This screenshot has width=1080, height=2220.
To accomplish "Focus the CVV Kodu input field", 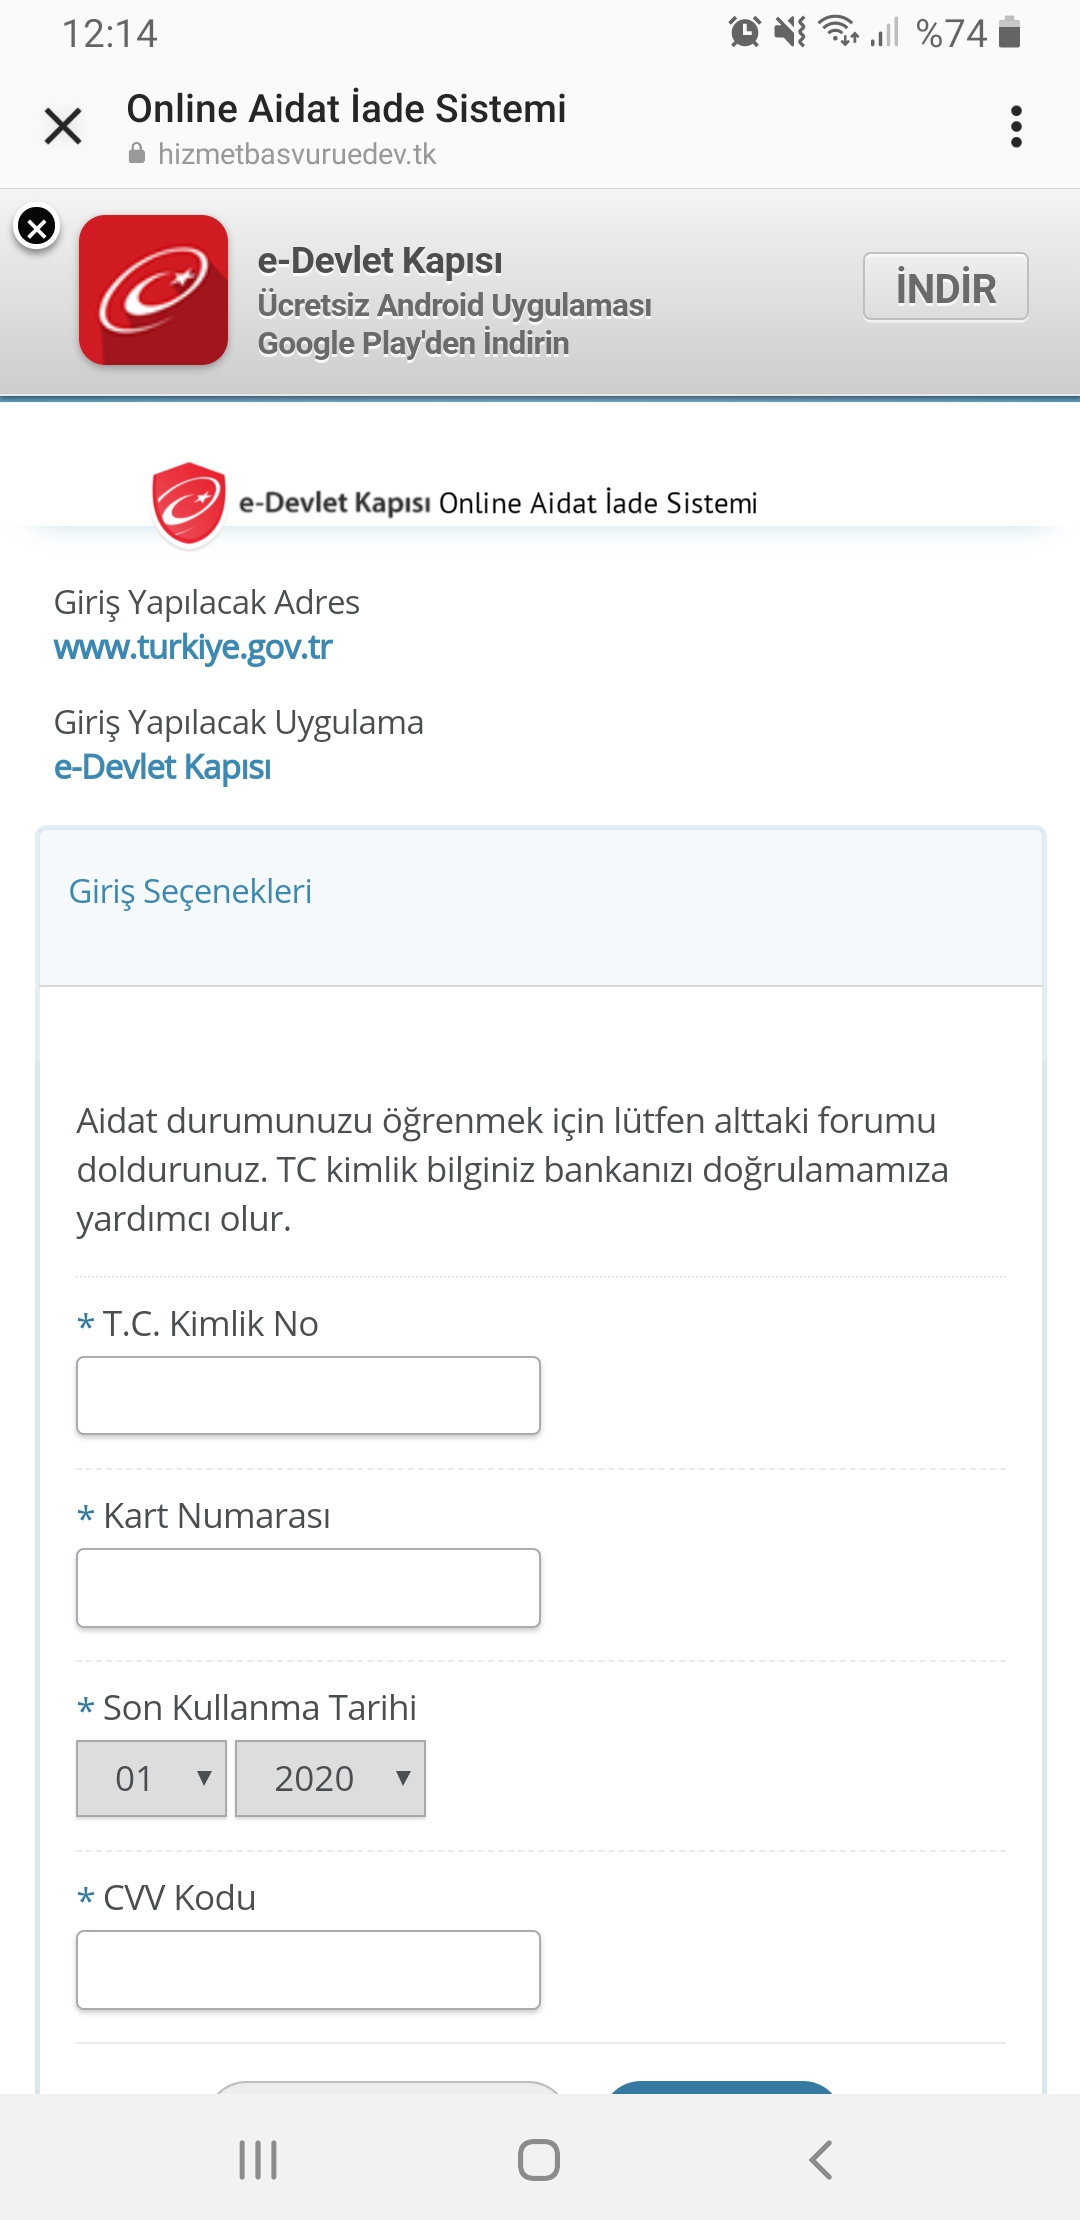I will click(x=308, y=1970).
